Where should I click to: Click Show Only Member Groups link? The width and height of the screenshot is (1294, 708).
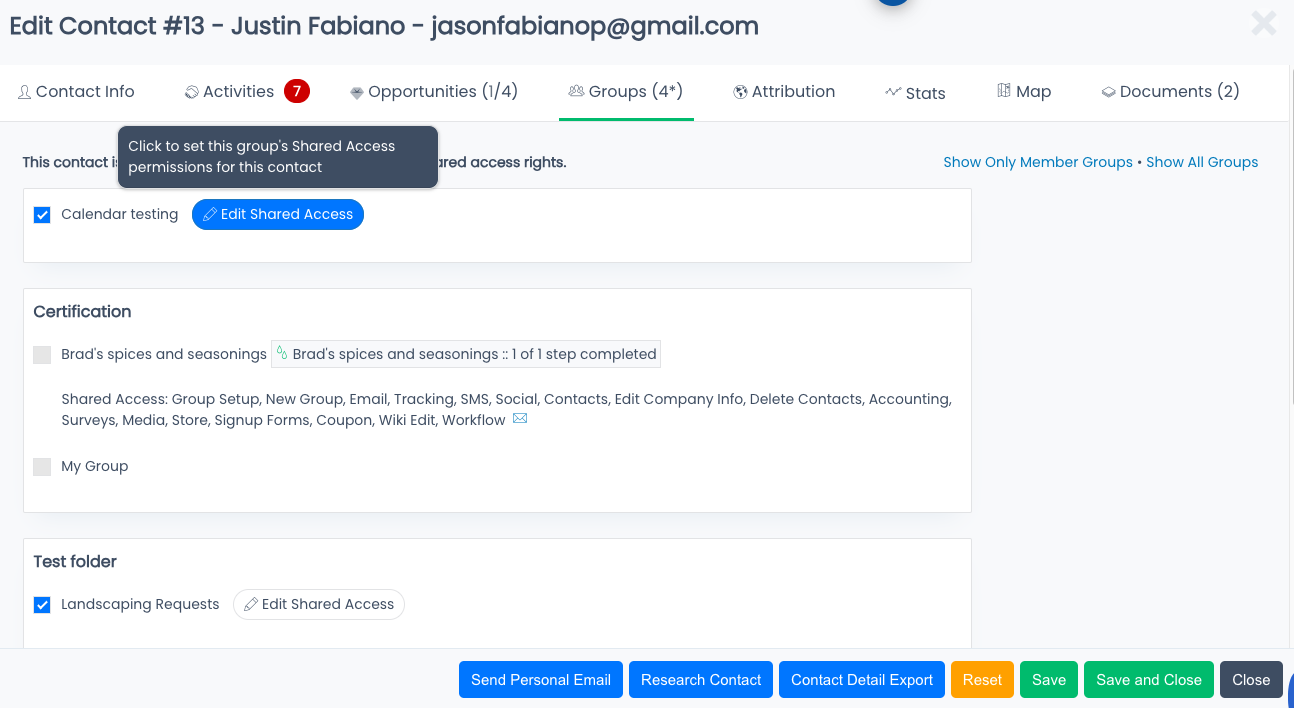point(1038,162)
